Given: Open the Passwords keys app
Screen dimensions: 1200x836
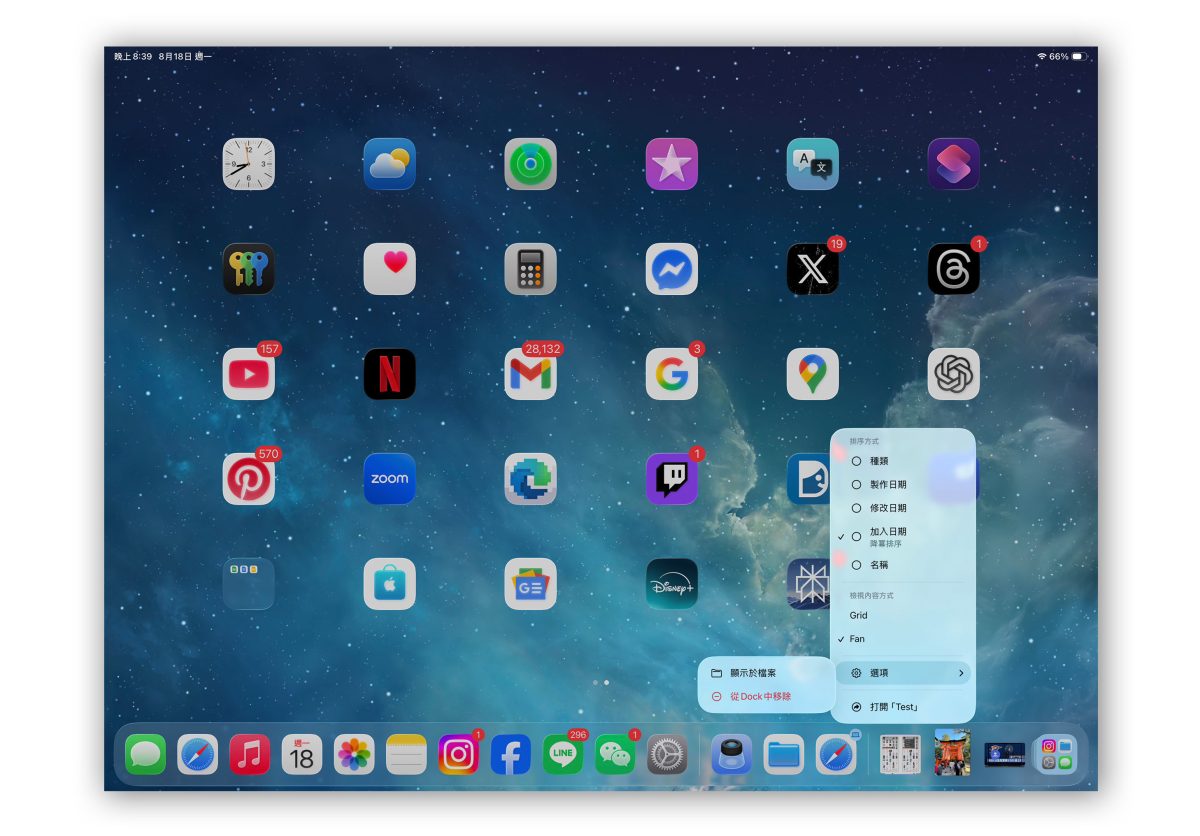Looking at the screenshot, I should click(x=248, y=269).
